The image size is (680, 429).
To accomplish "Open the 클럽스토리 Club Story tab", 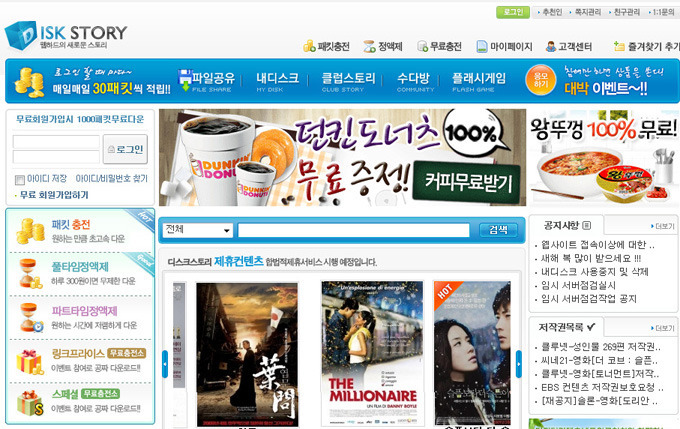I will 348,81.
